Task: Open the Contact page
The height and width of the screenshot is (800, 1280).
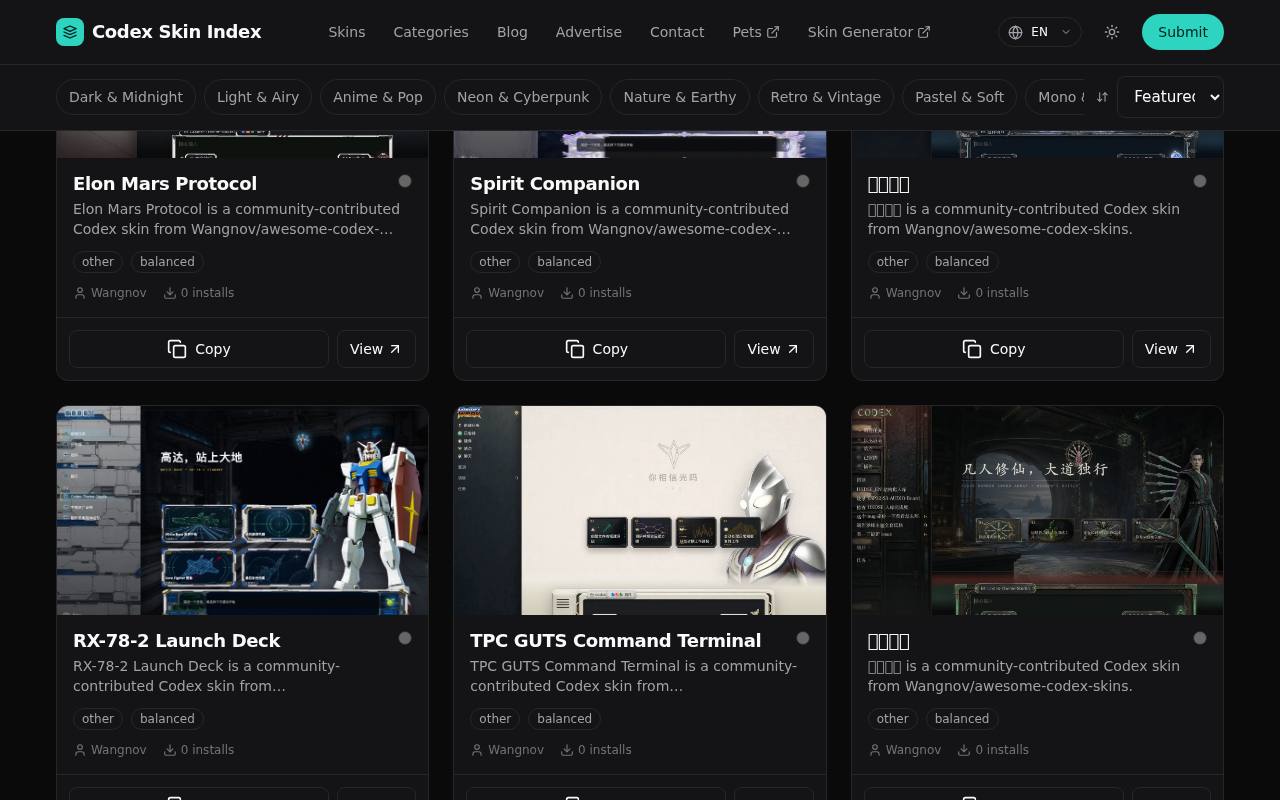Action: (x=677, y=32)
